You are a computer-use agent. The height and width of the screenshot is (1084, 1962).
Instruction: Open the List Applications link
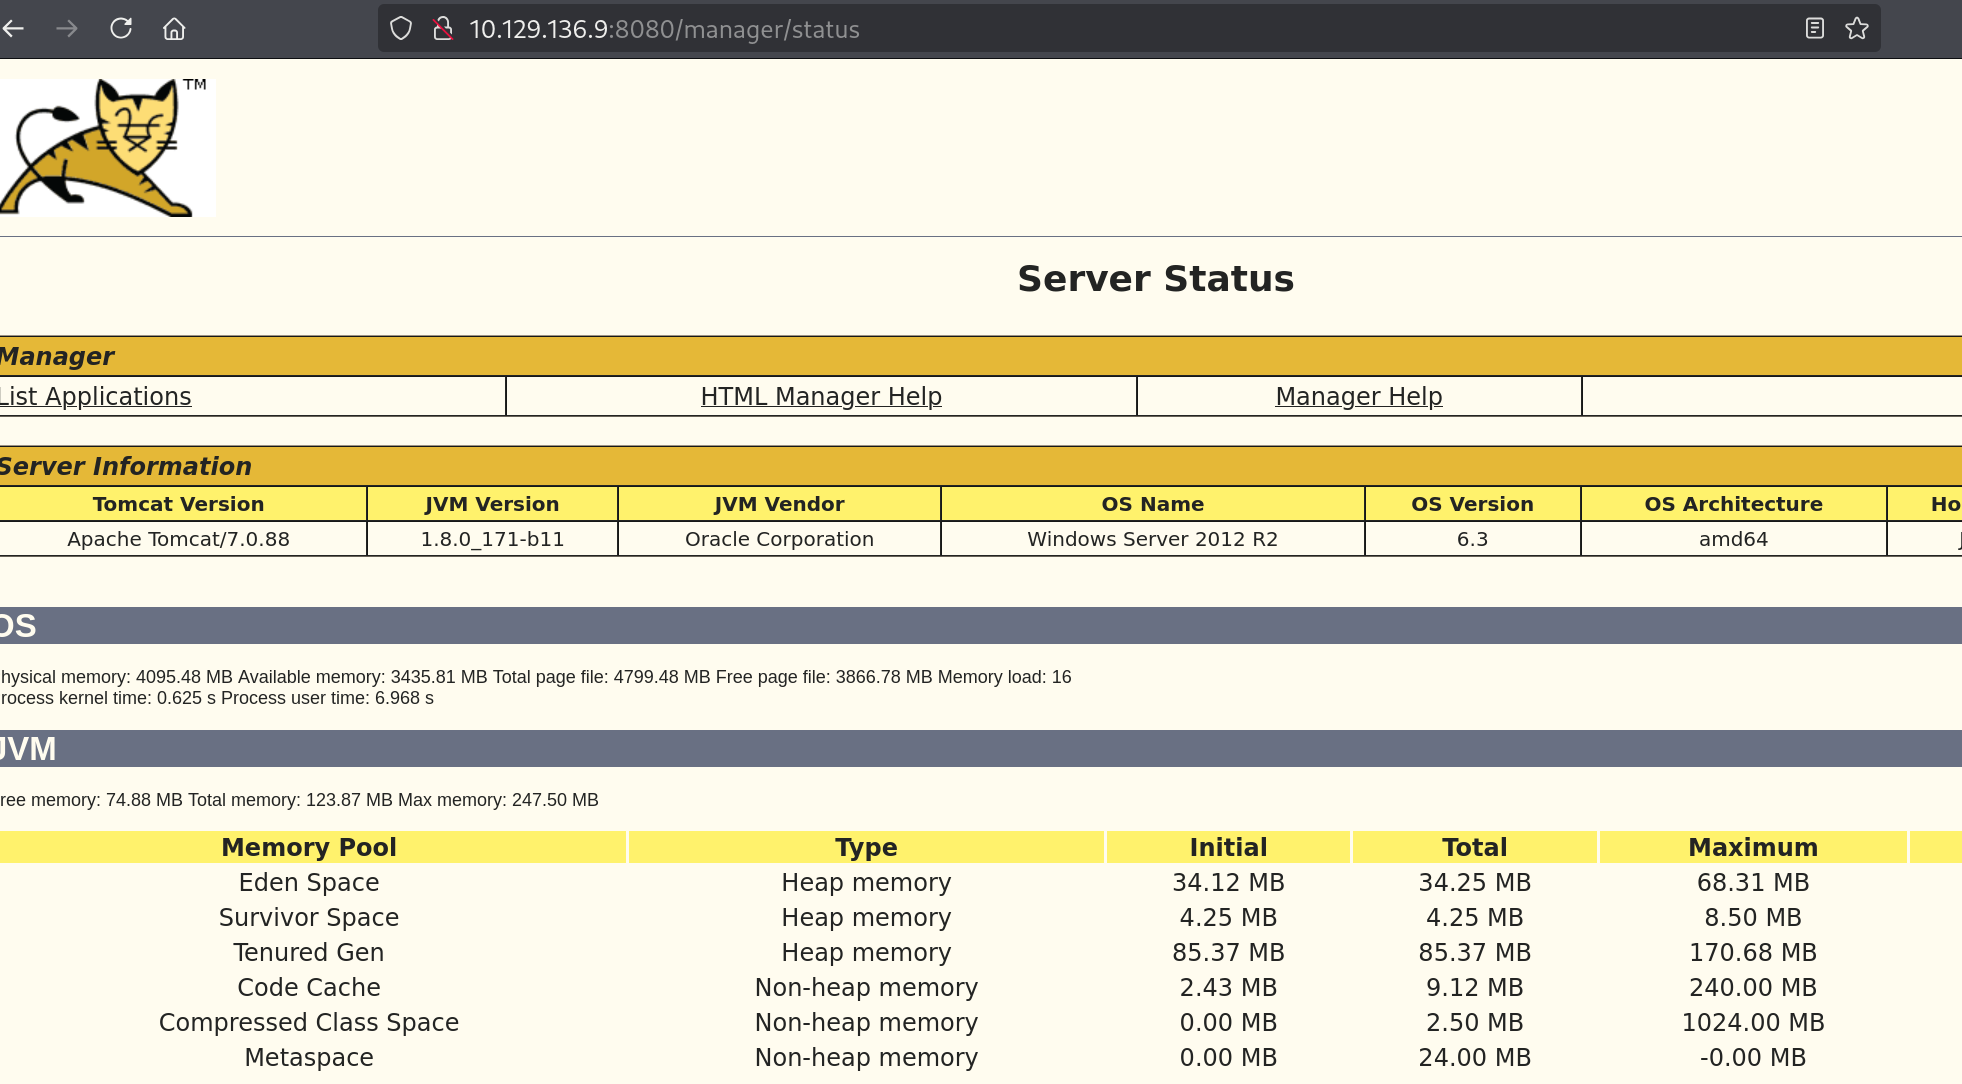coord(96,397)
